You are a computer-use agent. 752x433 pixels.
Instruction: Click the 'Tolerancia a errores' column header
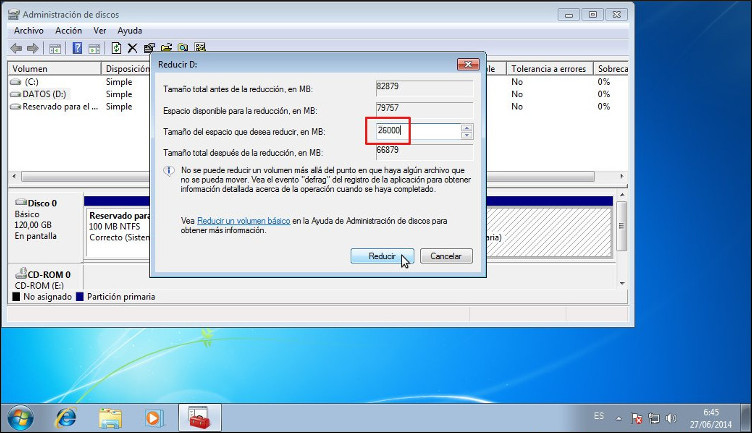pos(549,69)
